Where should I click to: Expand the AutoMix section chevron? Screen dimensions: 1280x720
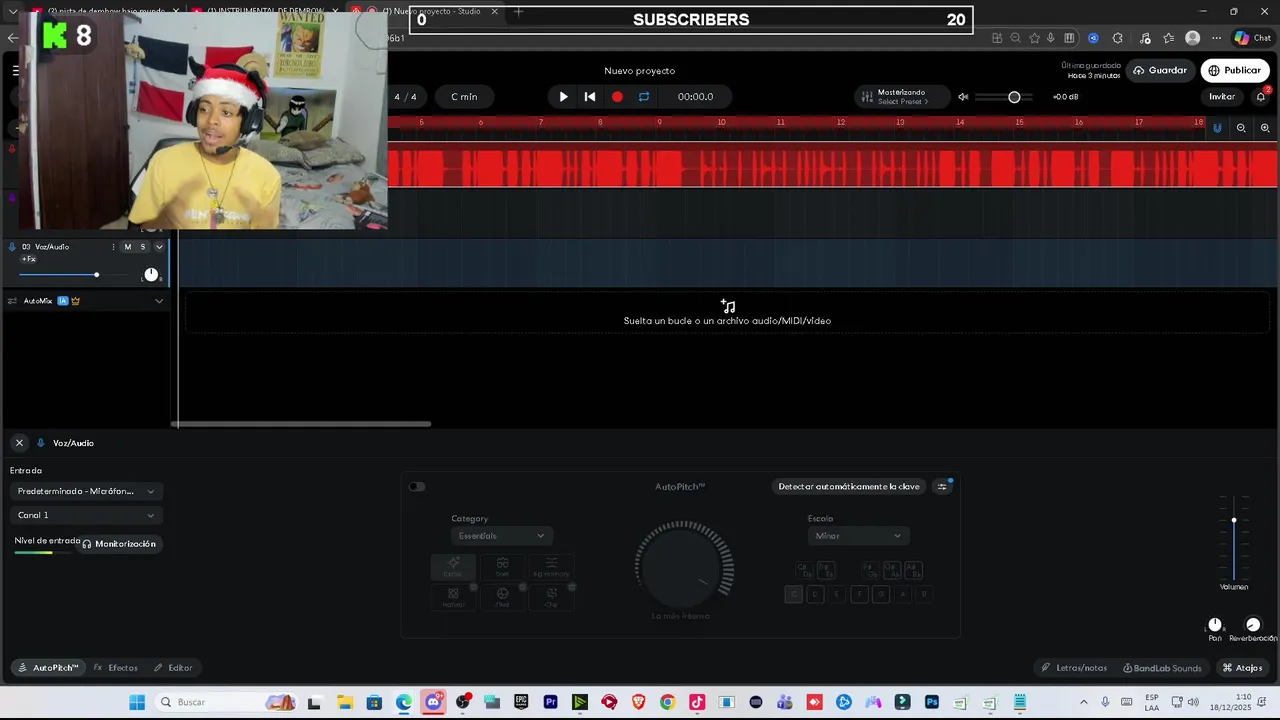[159, 301]
